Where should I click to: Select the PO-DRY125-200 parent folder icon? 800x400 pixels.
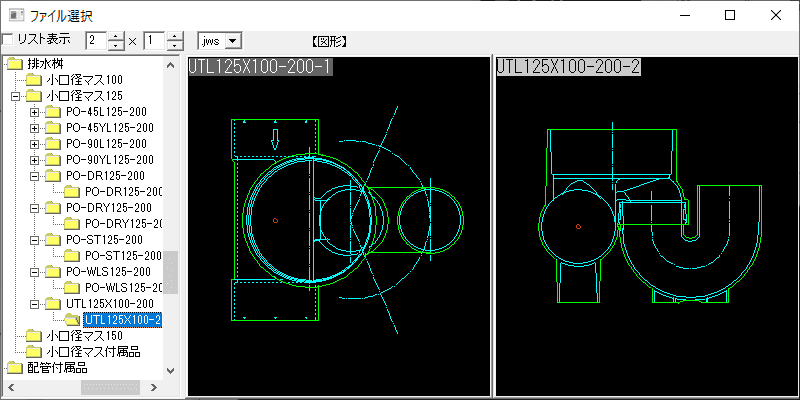pos(53,208)
